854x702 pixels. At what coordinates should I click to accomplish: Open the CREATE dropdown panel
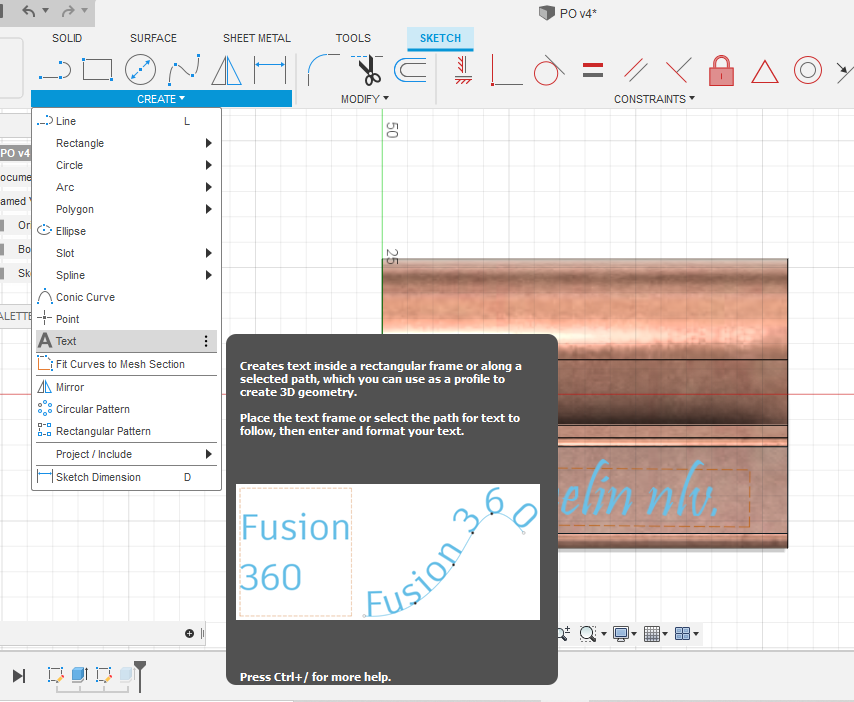(161, 99)
